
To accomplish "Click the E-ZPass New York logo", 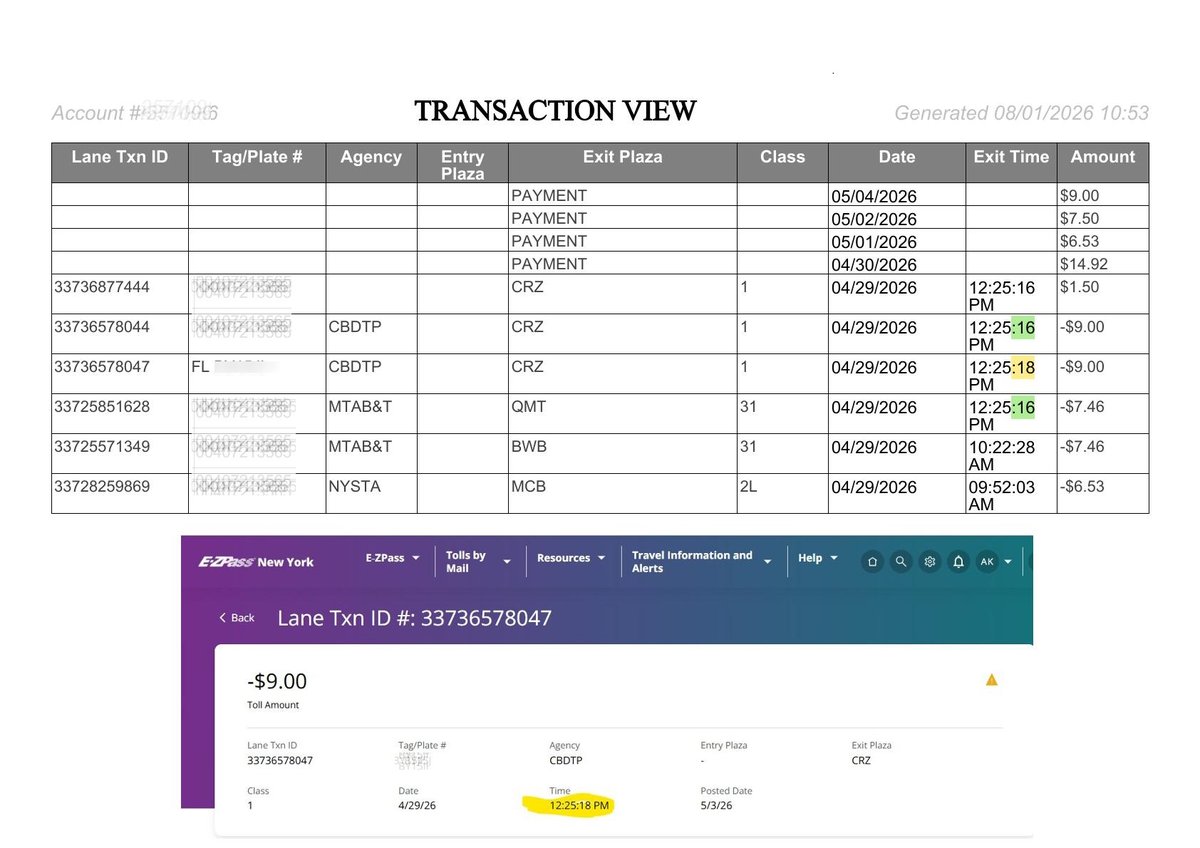I will (x=256, y=562).
